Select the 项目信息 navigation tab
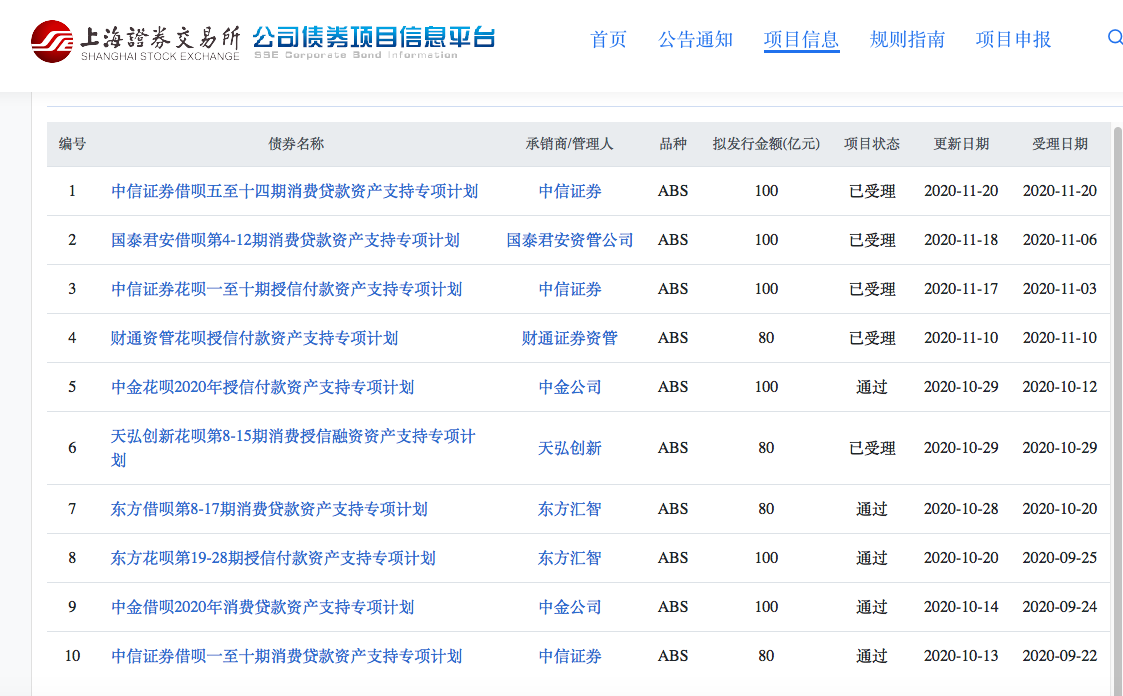 coord(801,40)
